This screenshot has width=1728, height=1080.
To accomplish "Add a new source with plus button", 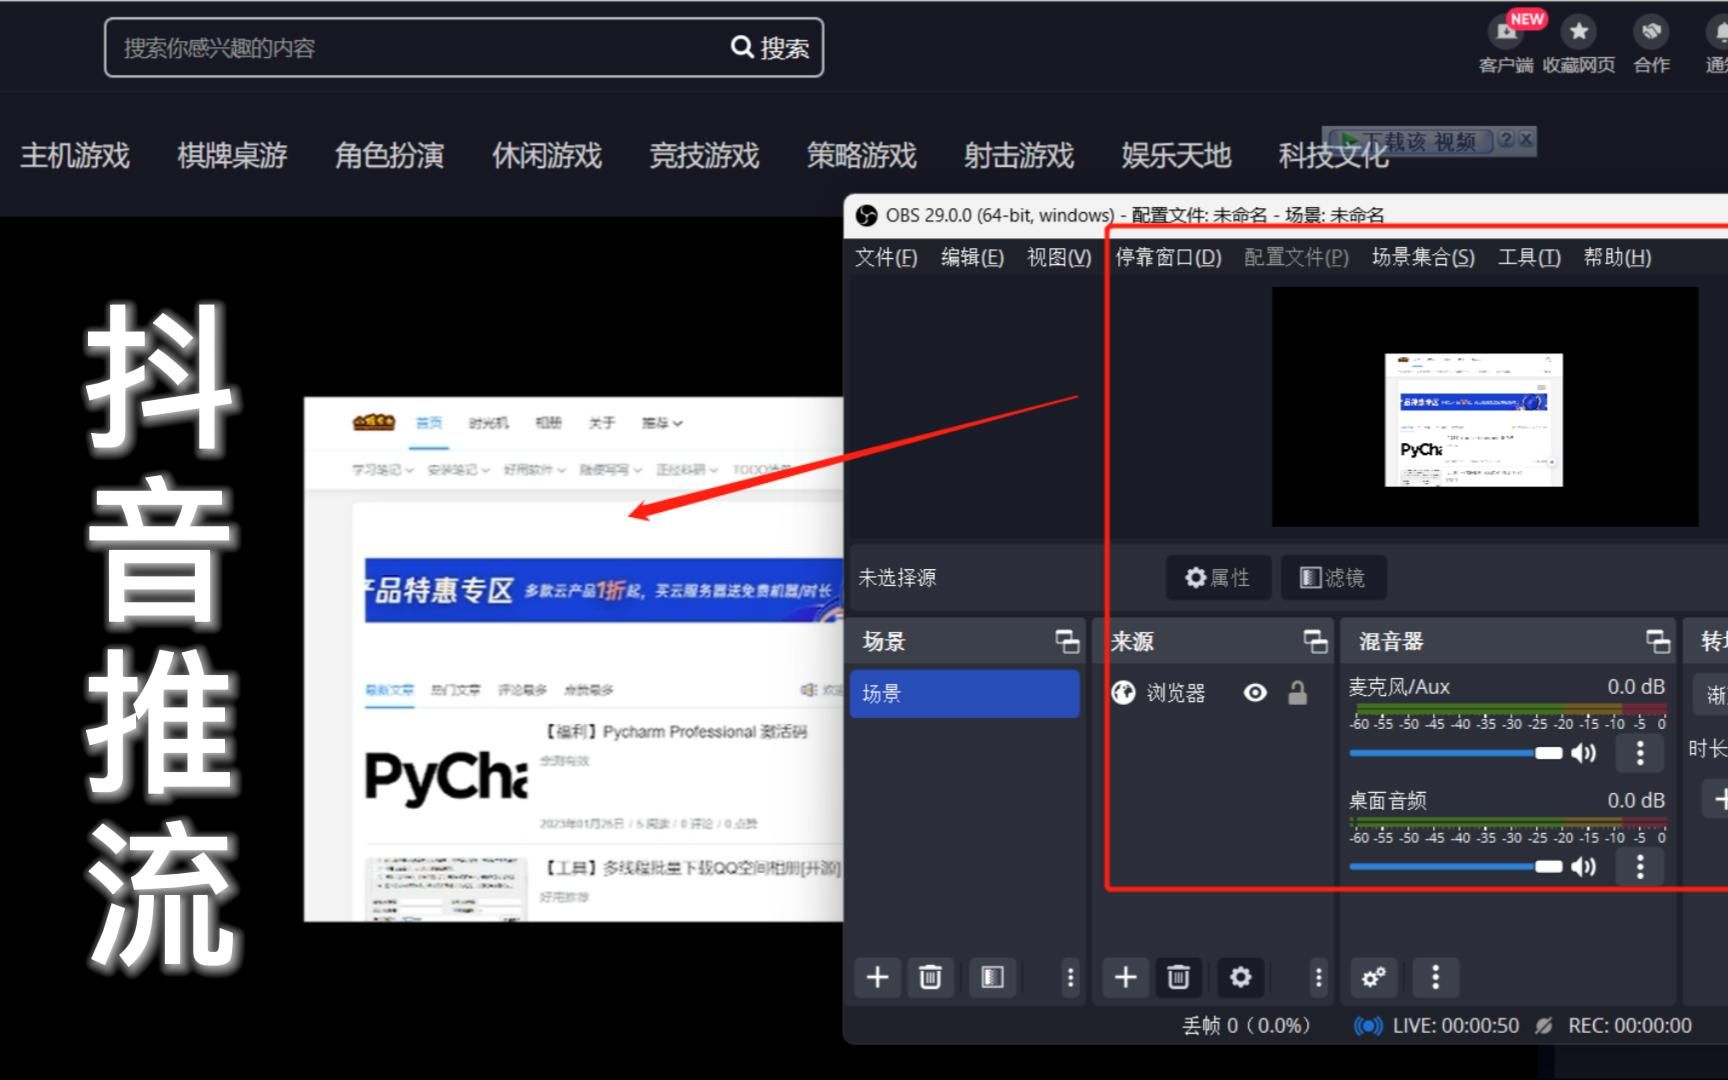I will (x=1125, y=977).
